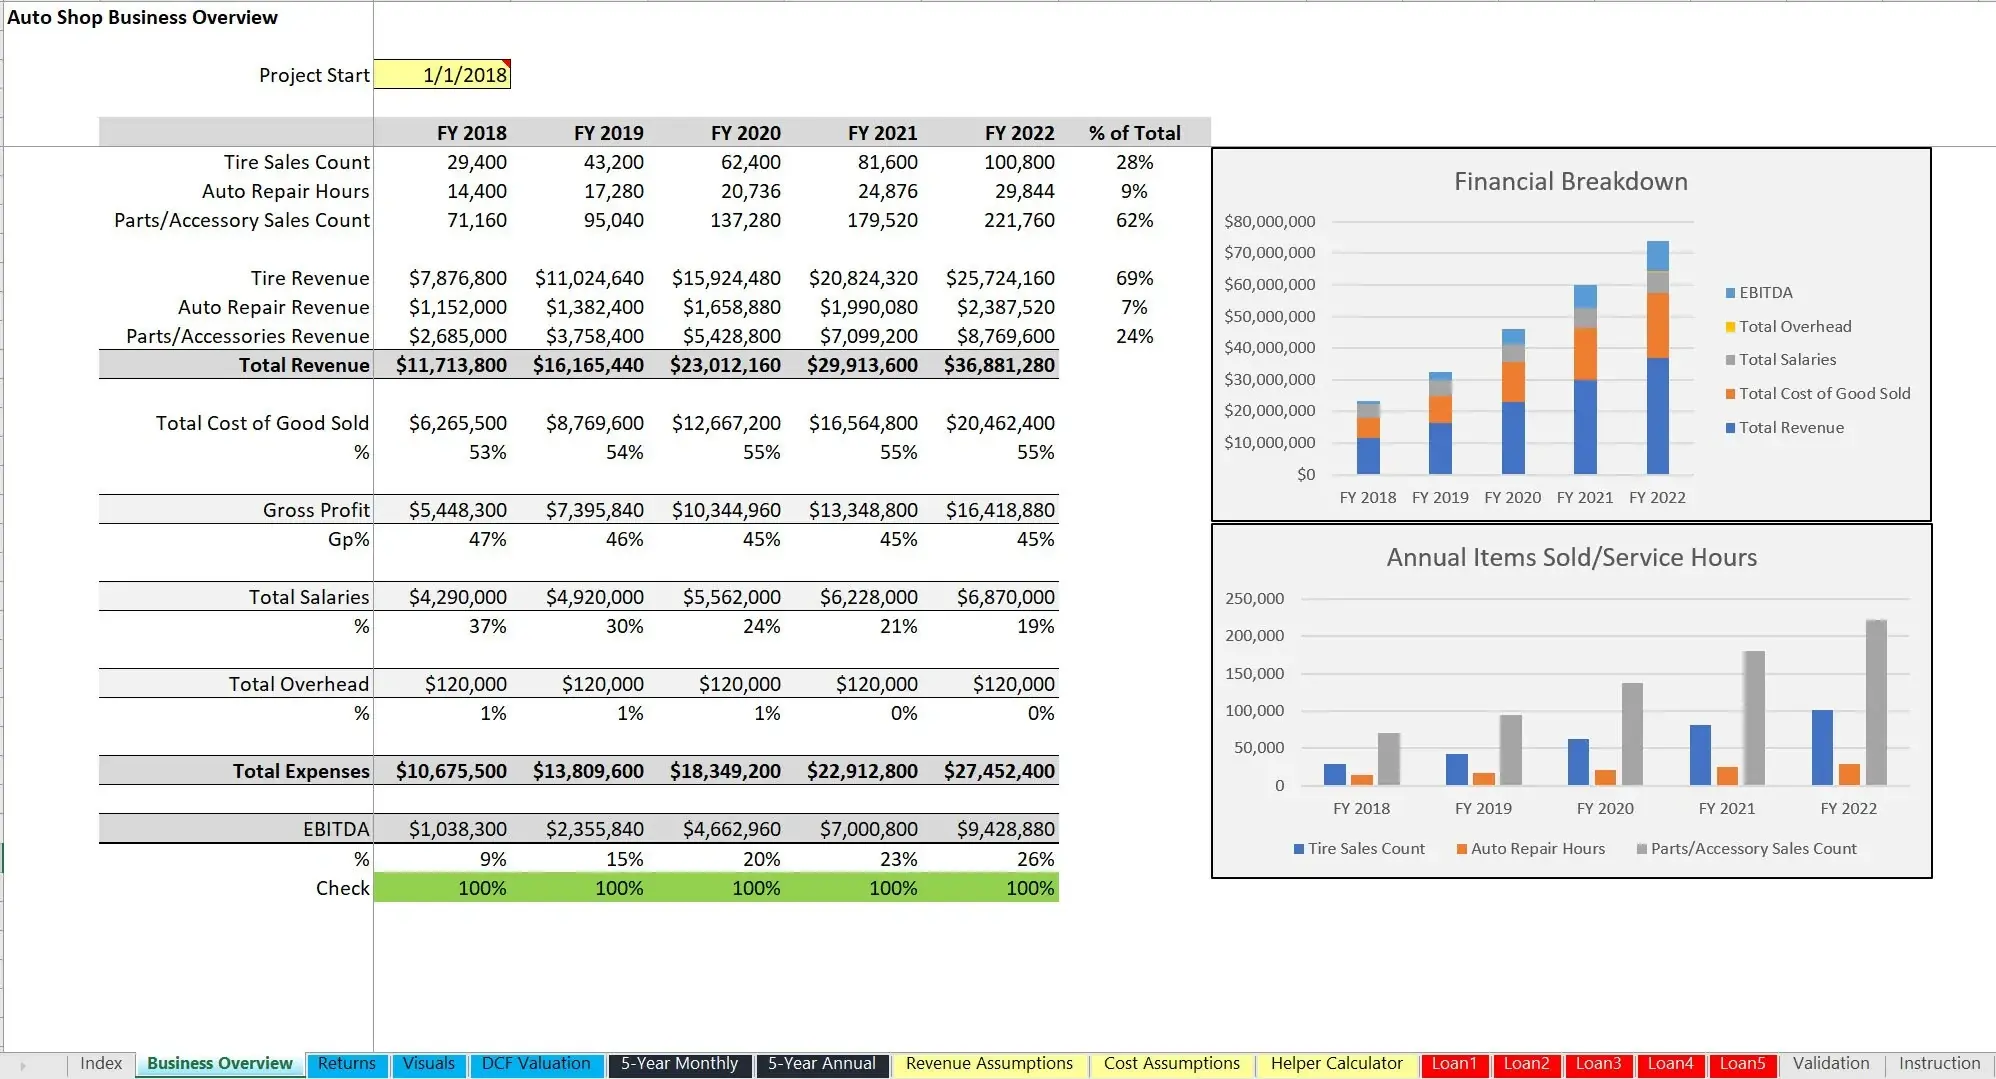Switch to the 5-Year Monthly sheet

679,1064
